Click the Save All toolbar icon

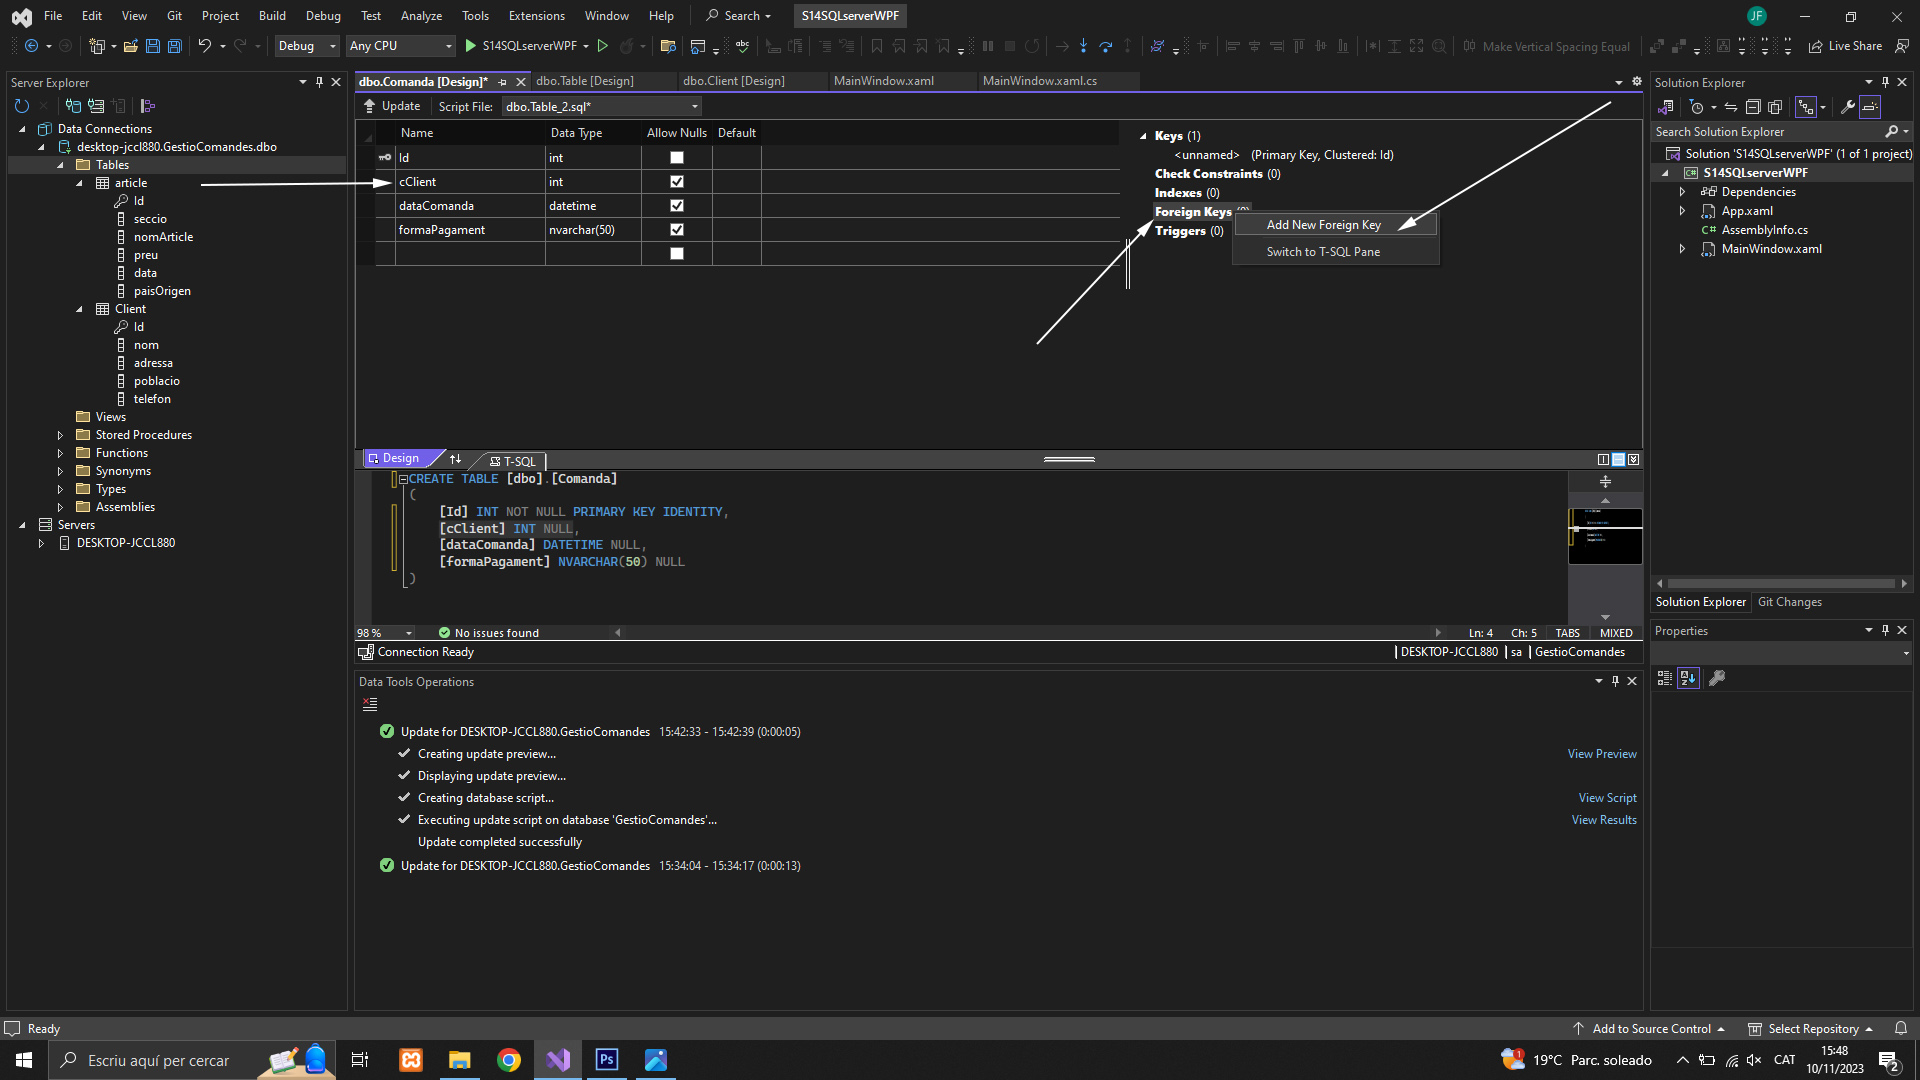tap(175, 46)
